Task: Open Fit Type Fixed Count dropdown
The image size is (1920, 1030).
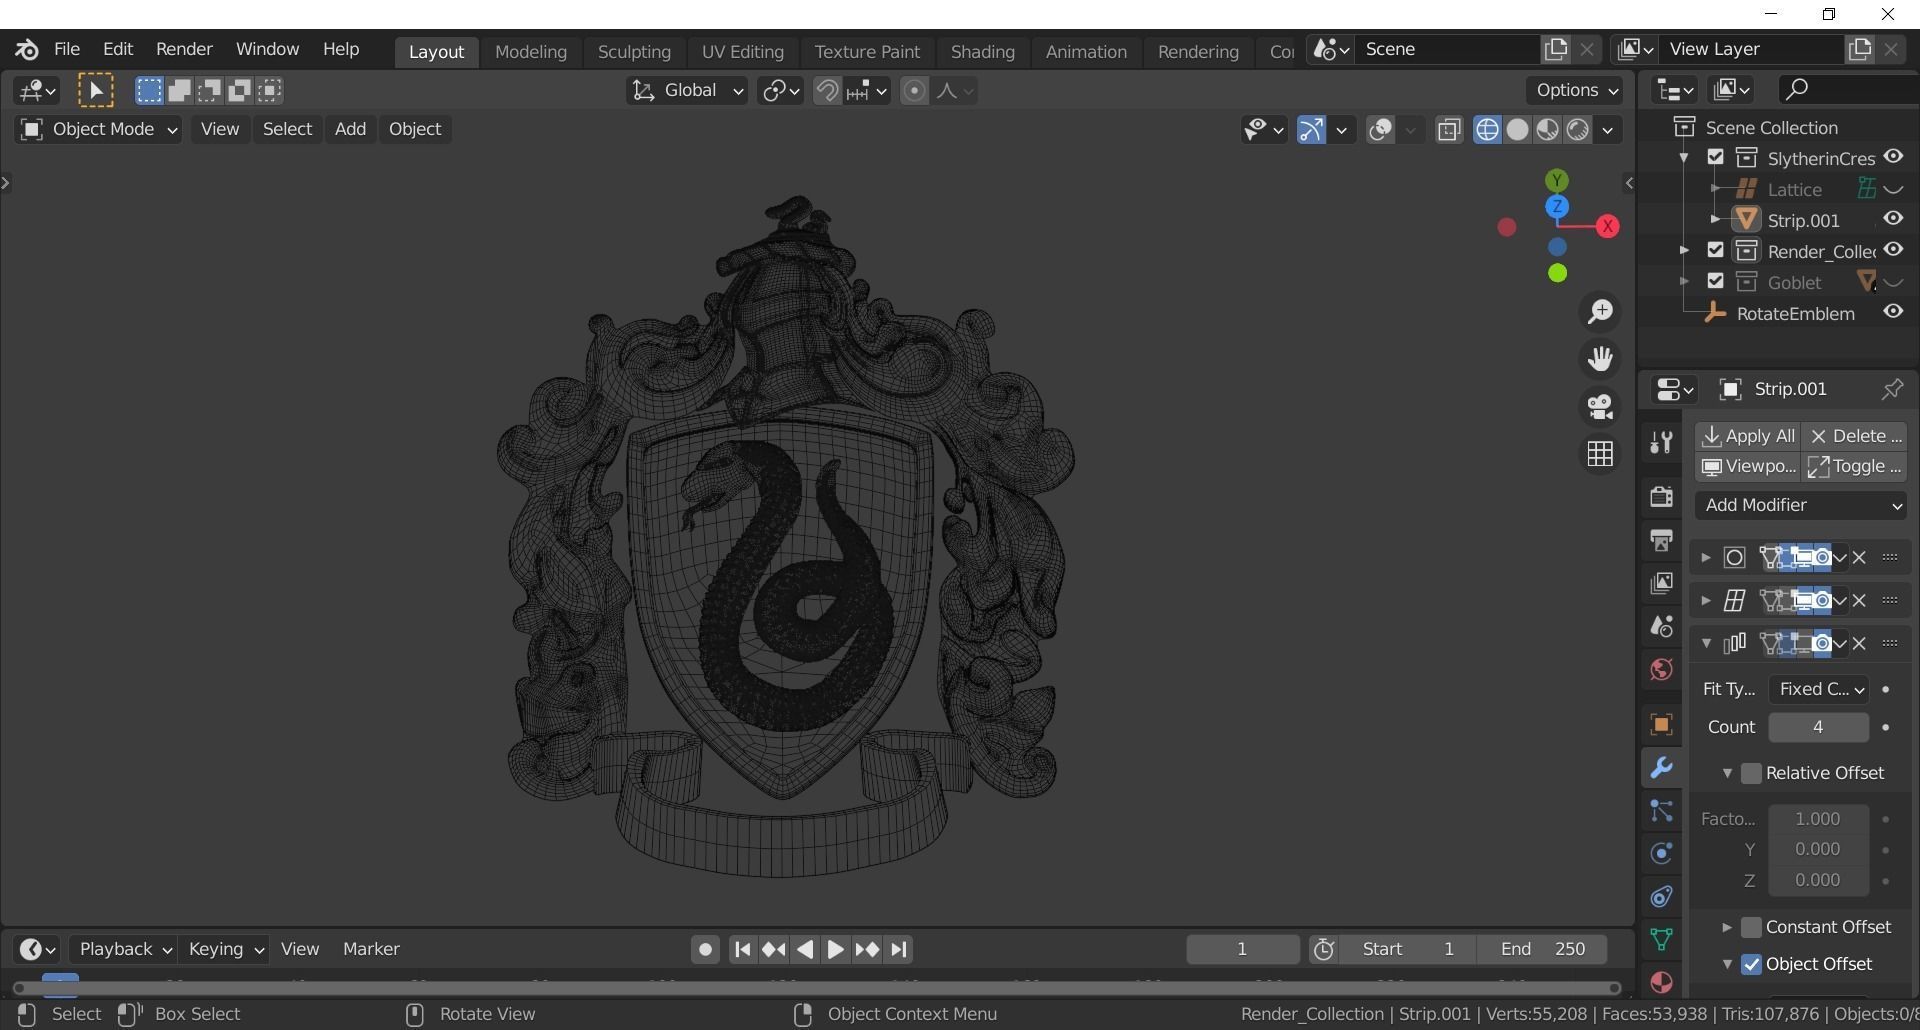Action: click(x=1818, y=689)
